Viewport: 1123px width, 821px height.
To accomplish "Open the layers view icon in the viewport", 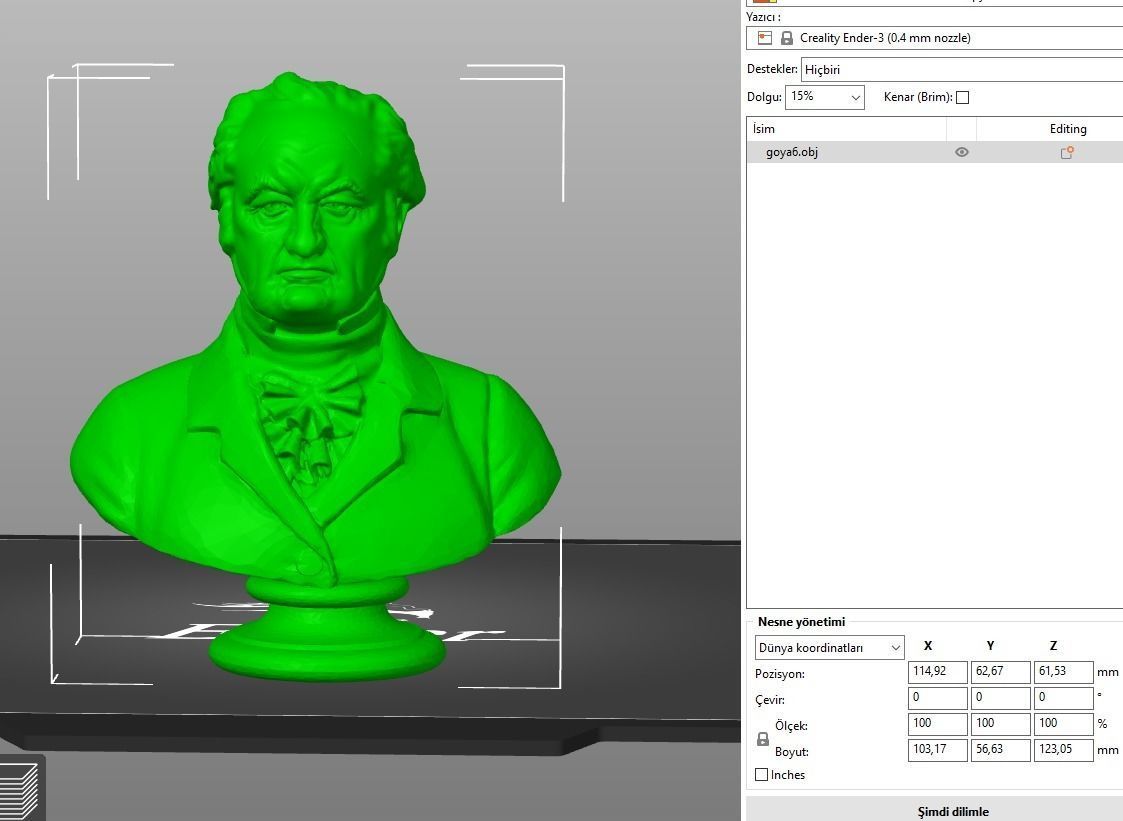I will tap(20, 790).
